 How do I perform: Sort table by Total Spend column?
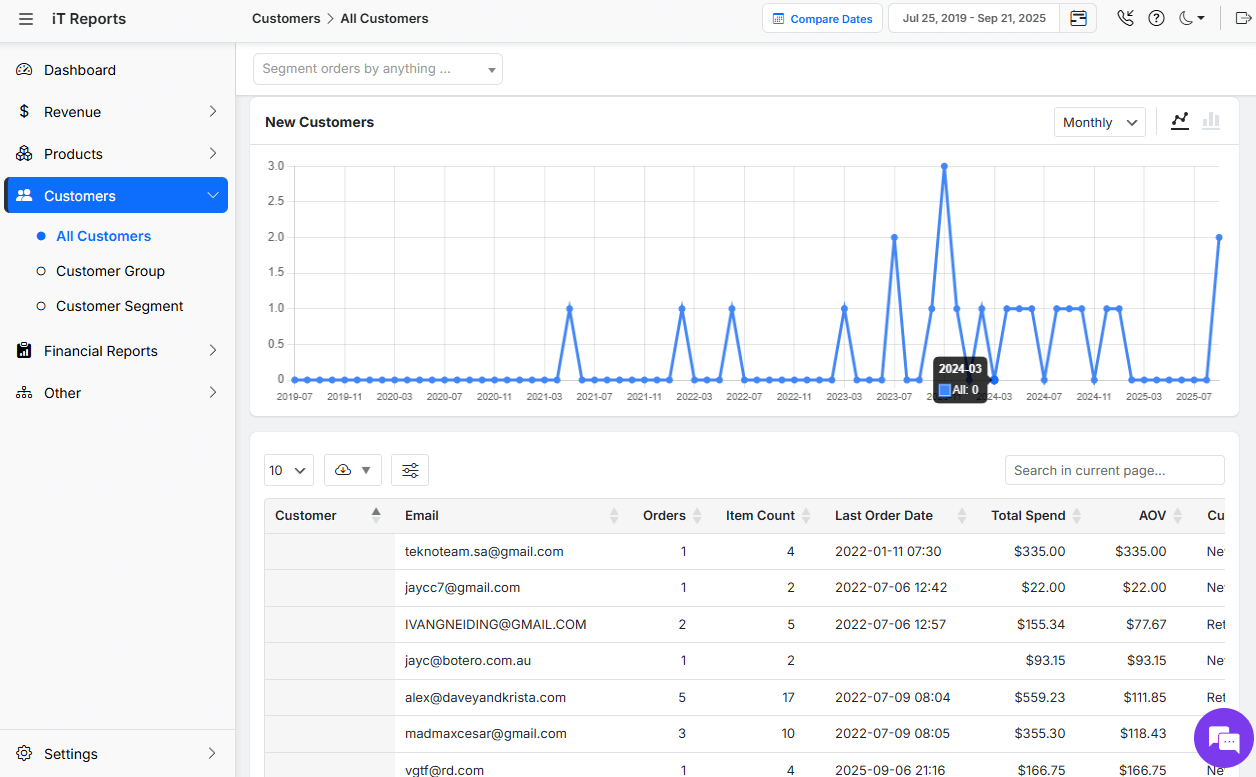(x=1076, y=516)
